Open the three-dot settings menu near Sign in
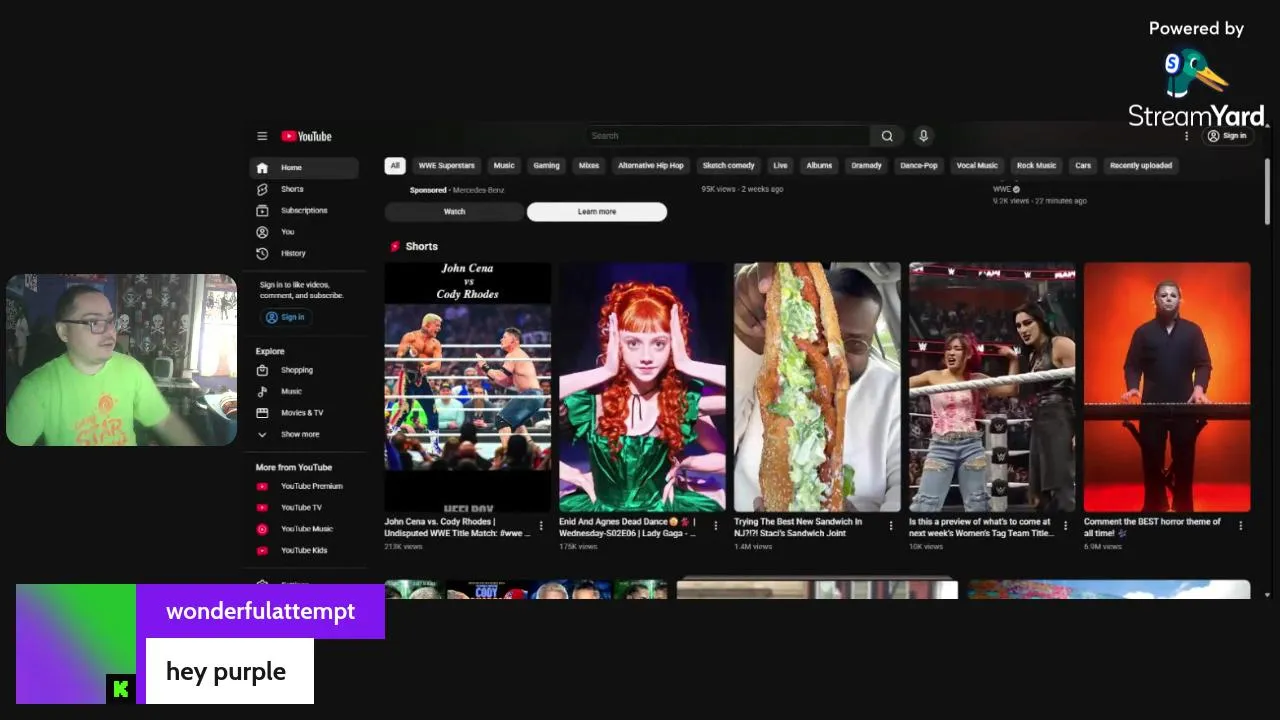 pyautogui.click(x=1187, y=136)
